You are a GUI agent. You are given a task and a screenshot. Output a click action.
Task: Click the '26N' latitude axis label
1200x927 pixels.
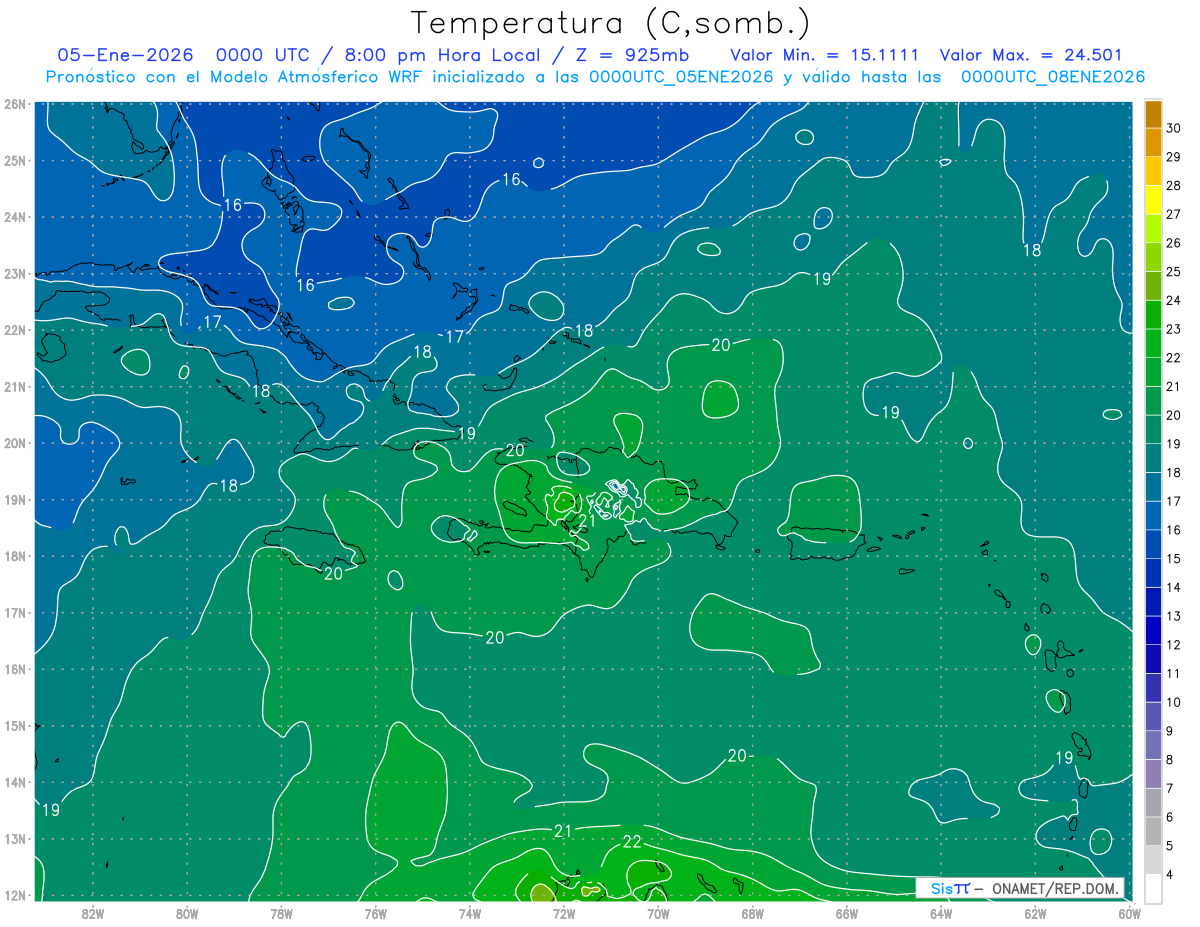pyautogui.click(x=14, y=104)
